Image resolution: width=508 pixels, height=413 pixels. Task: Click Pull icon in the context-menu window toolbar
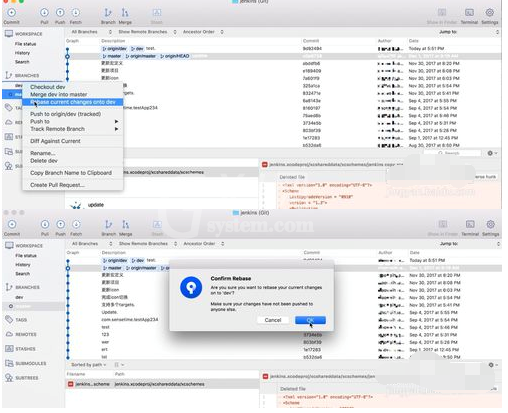44,13
